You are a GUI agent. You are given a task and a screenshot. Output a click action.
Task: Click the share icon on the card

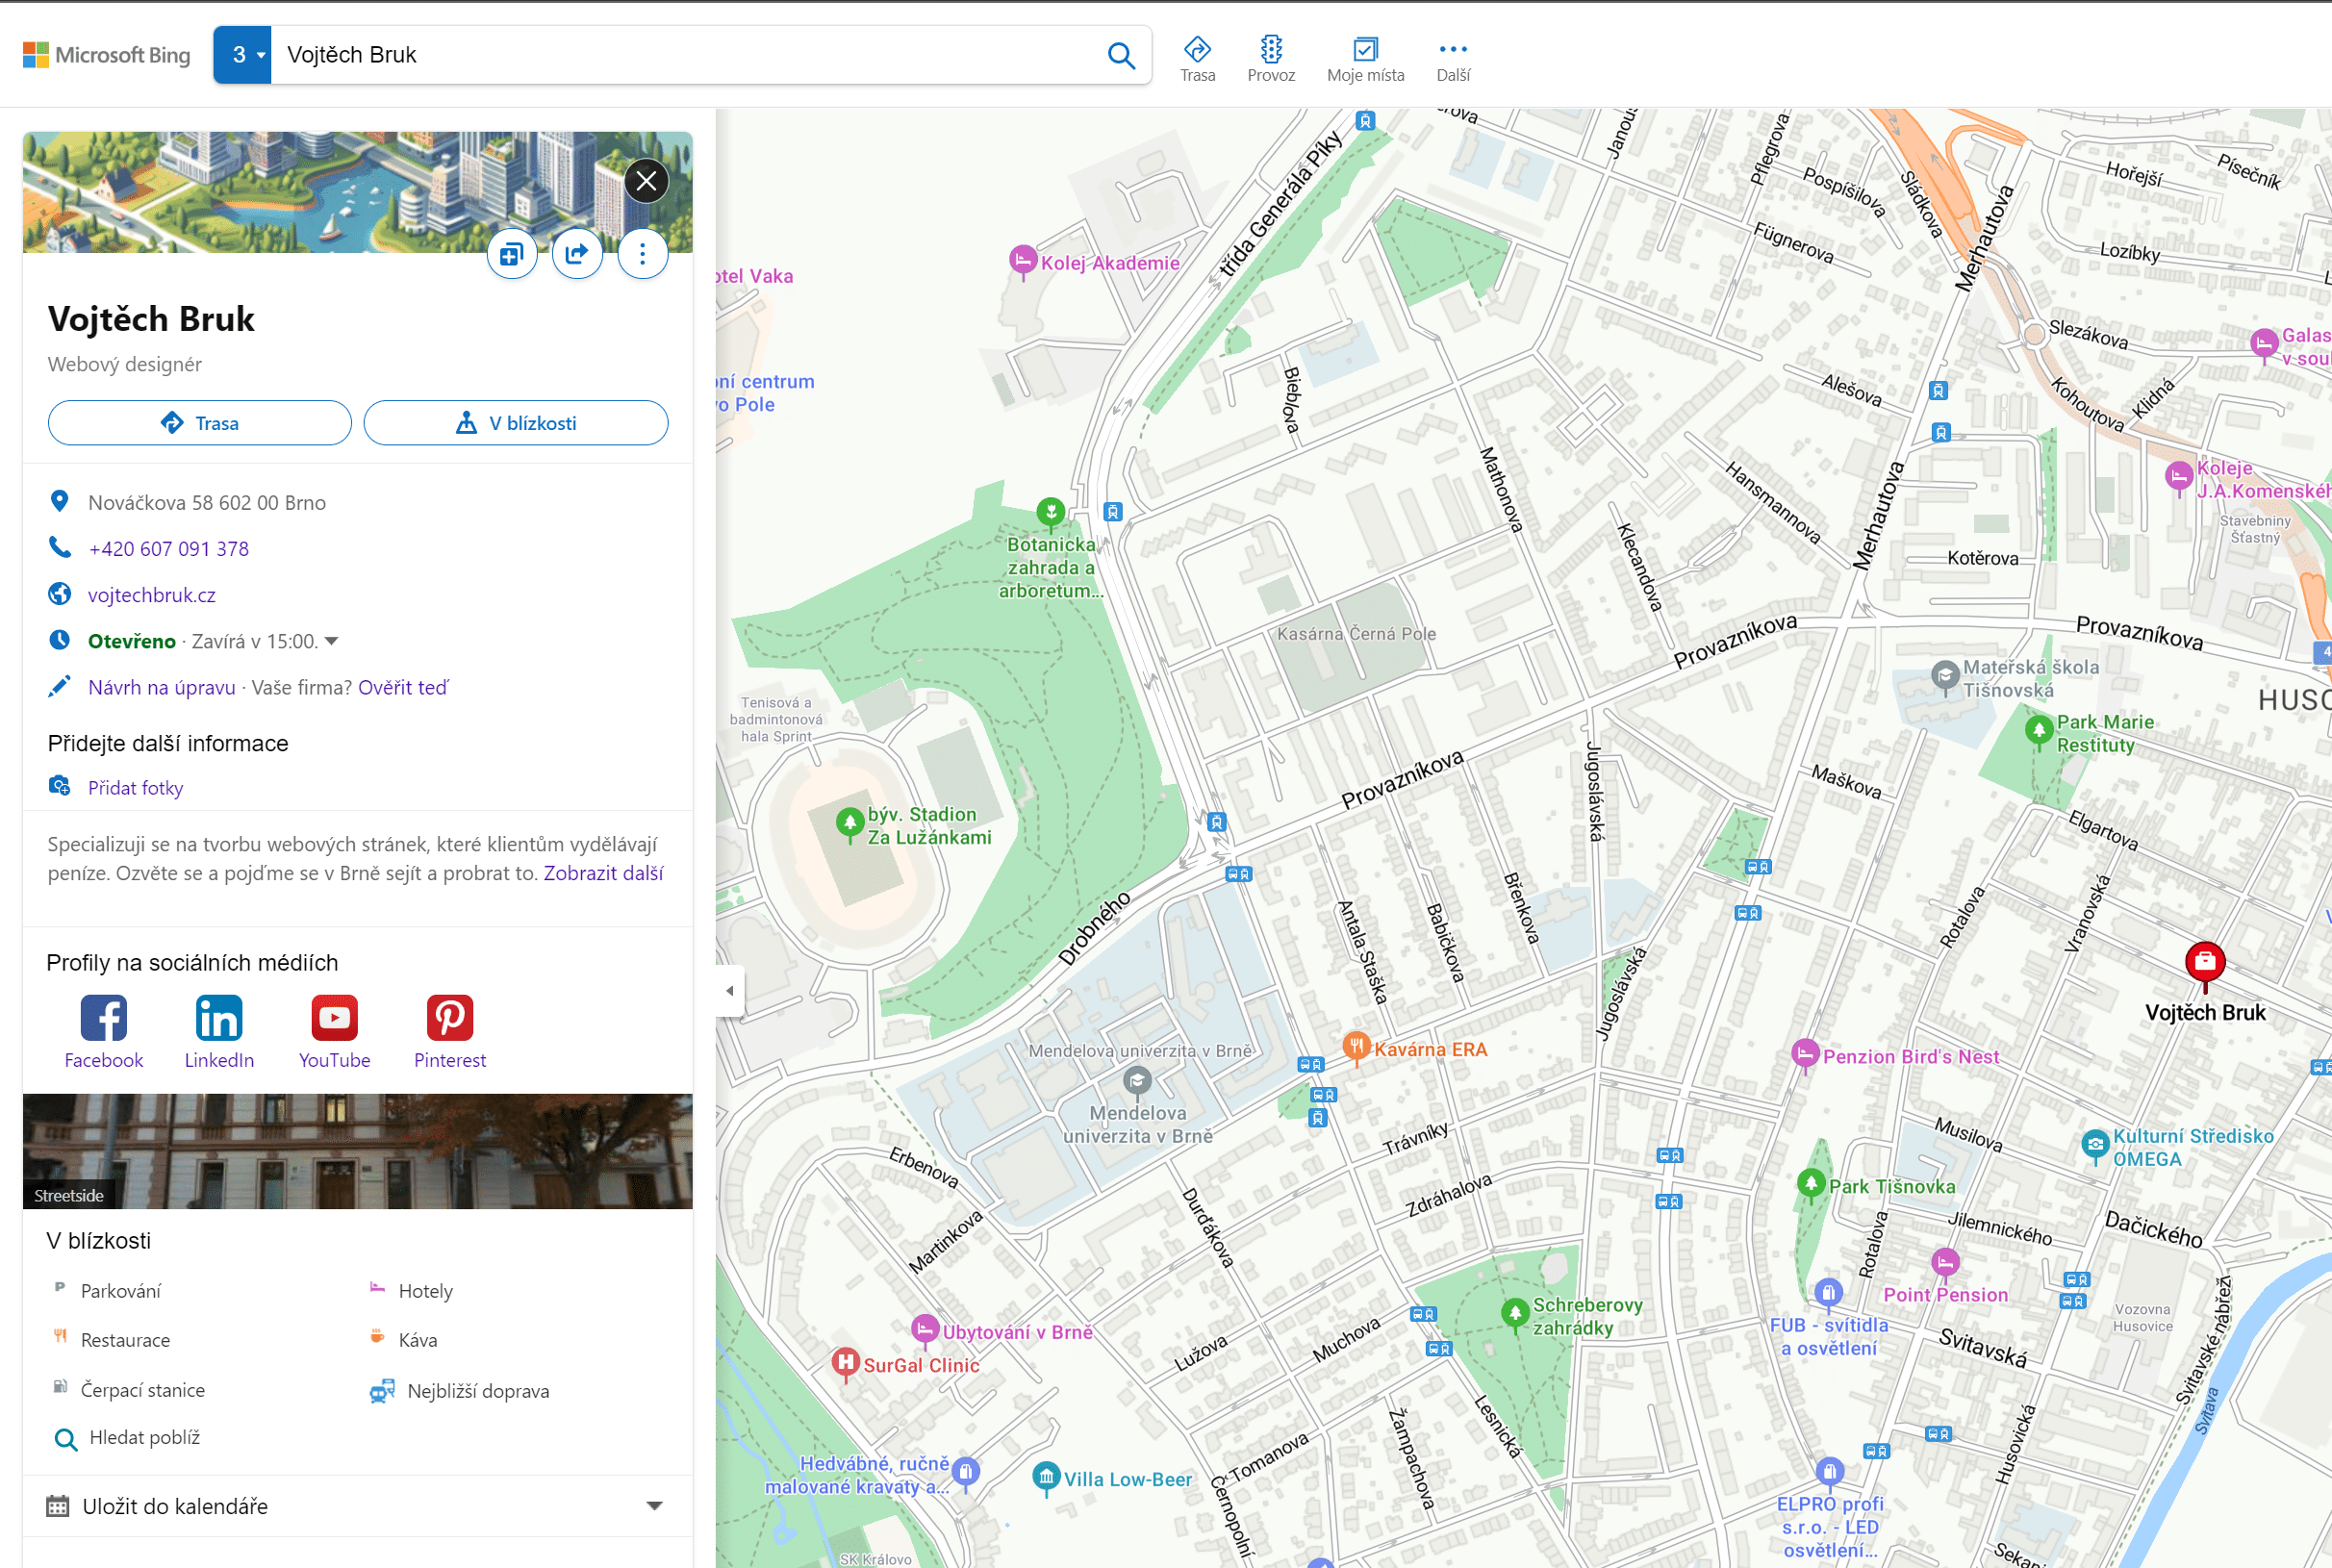pyautogui.click(x=577, y=254)
